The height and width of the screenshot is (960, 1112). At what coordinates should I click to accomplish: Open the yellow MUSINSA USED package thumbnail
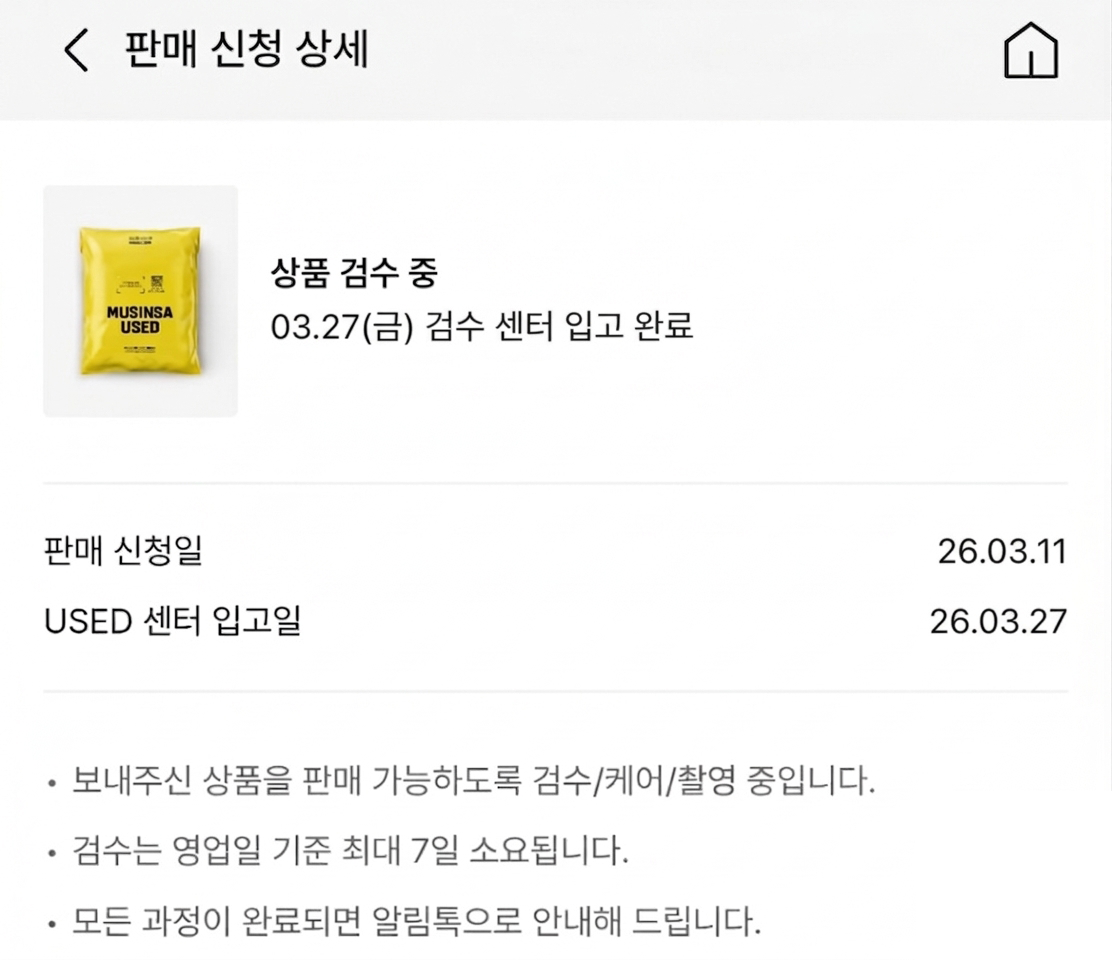(x=140, y=301)
